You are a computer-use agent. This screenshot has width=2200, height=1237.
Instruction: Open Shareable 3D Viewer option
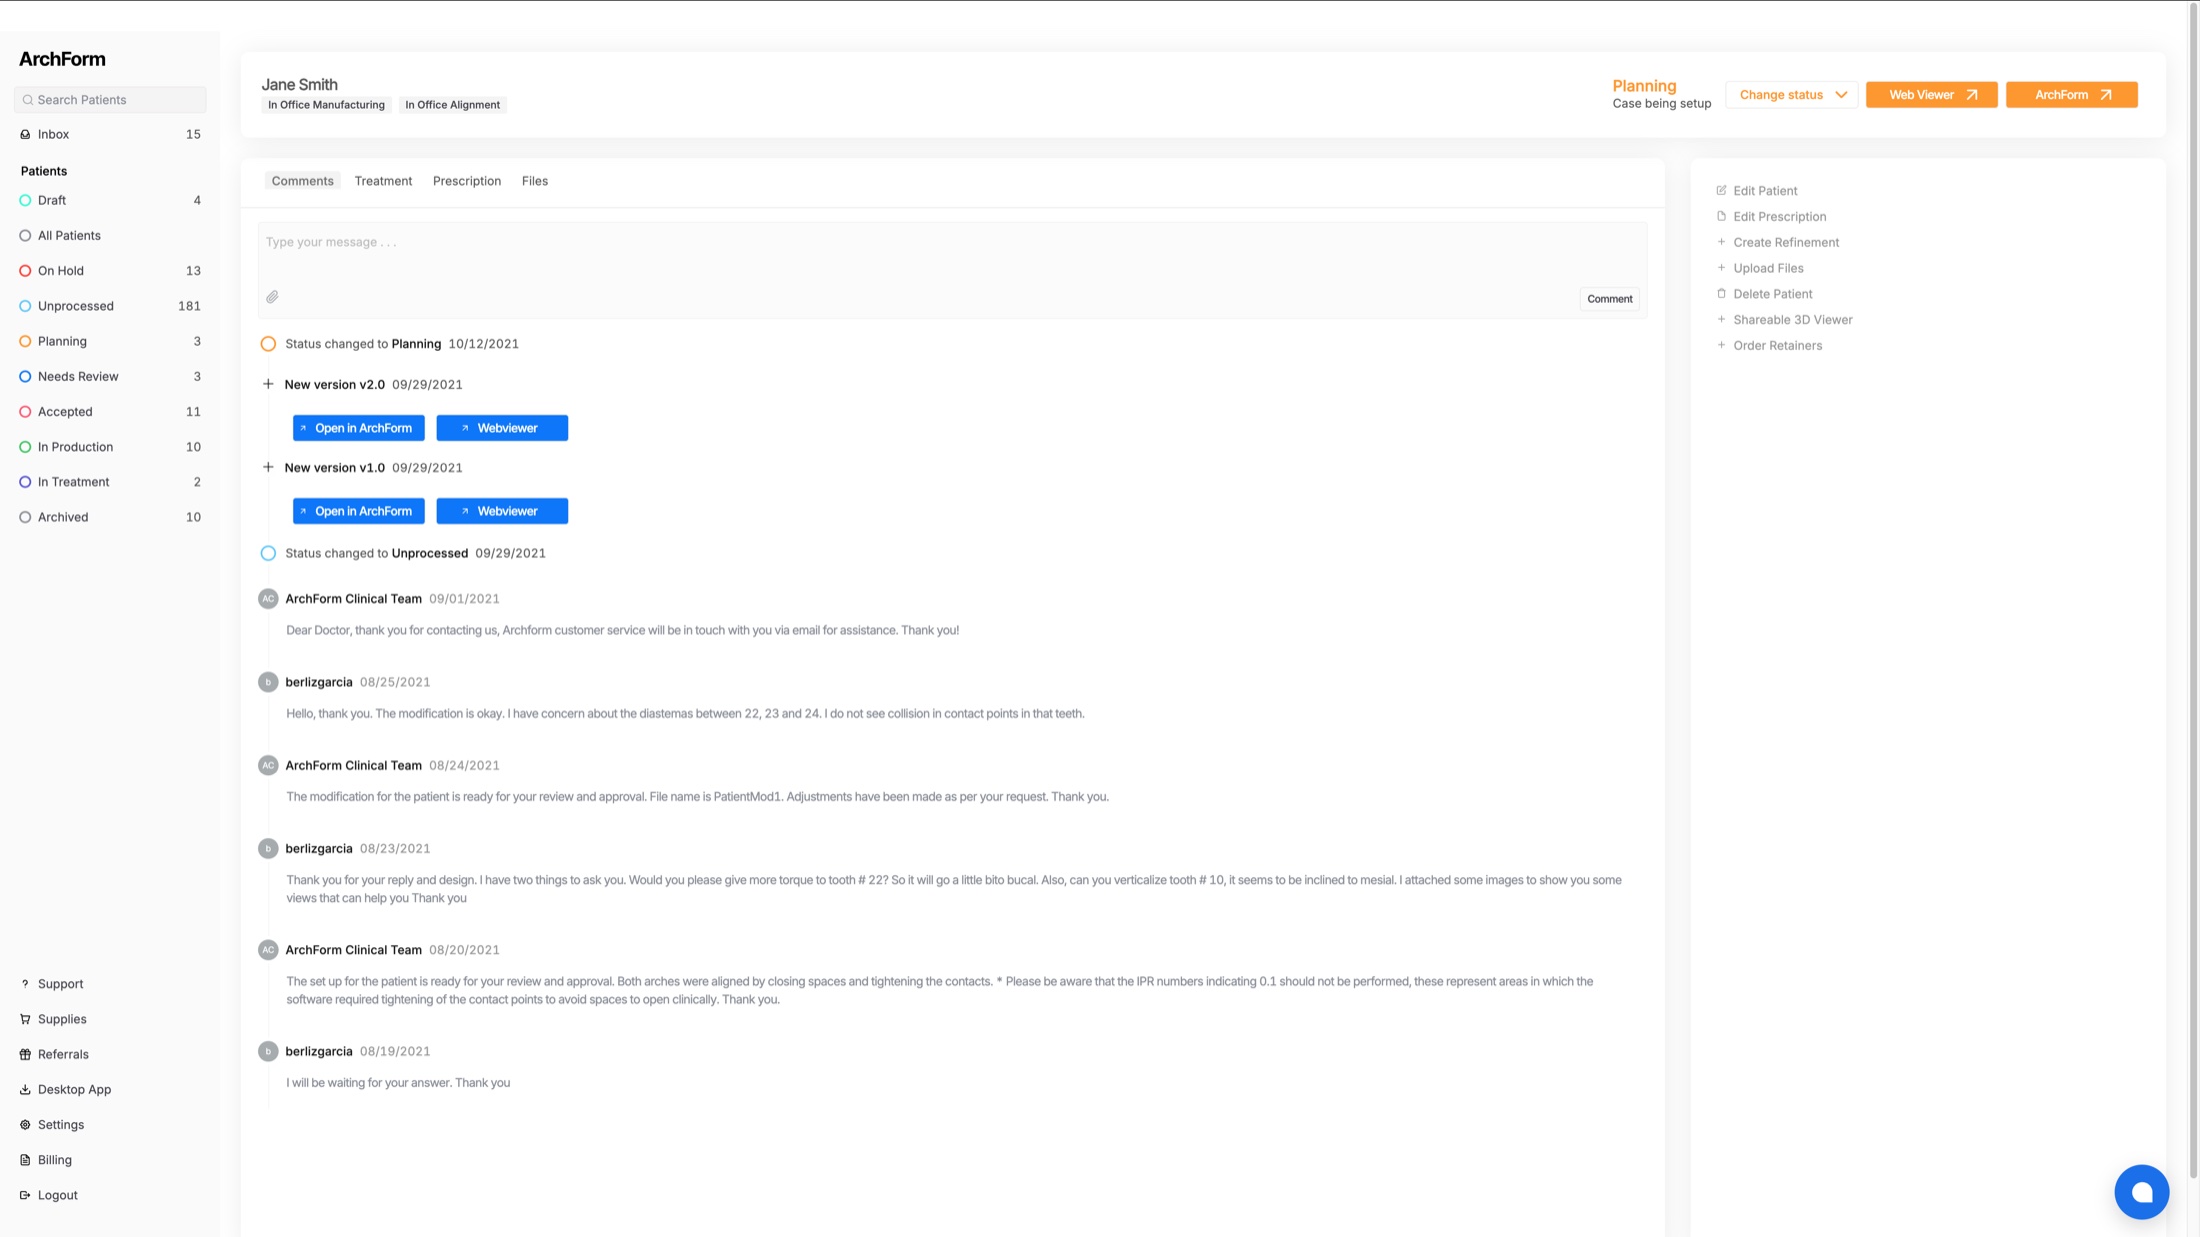(1793, 319)
